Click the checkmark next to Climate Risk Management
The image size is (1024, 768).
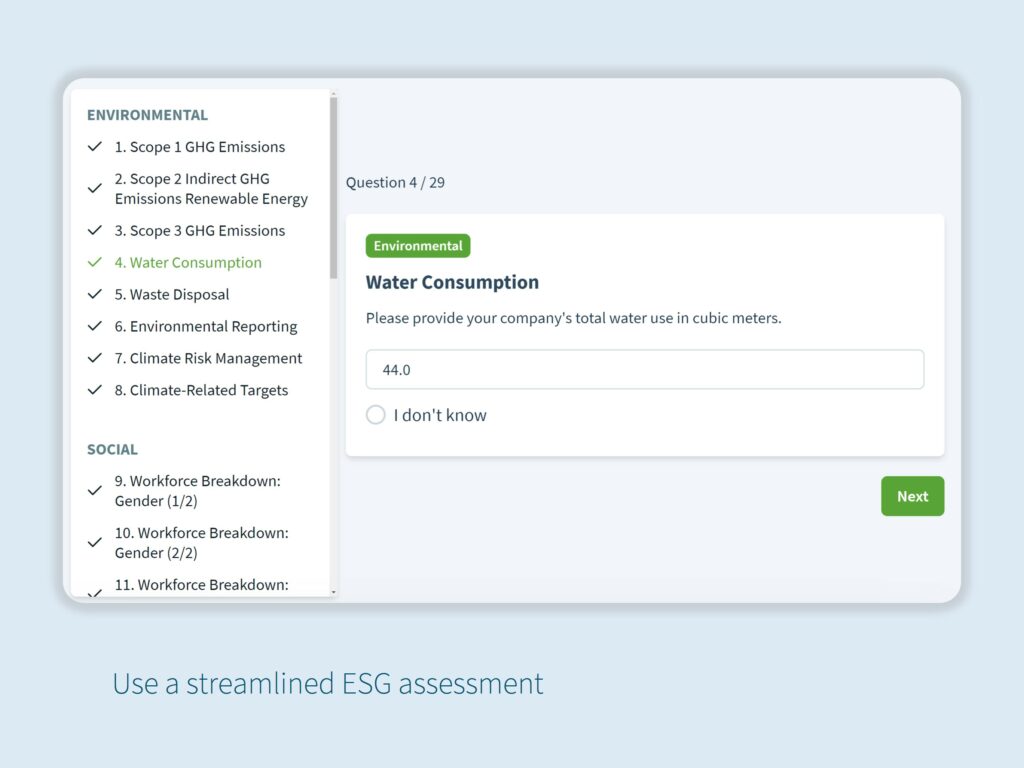tap(95, 359)
